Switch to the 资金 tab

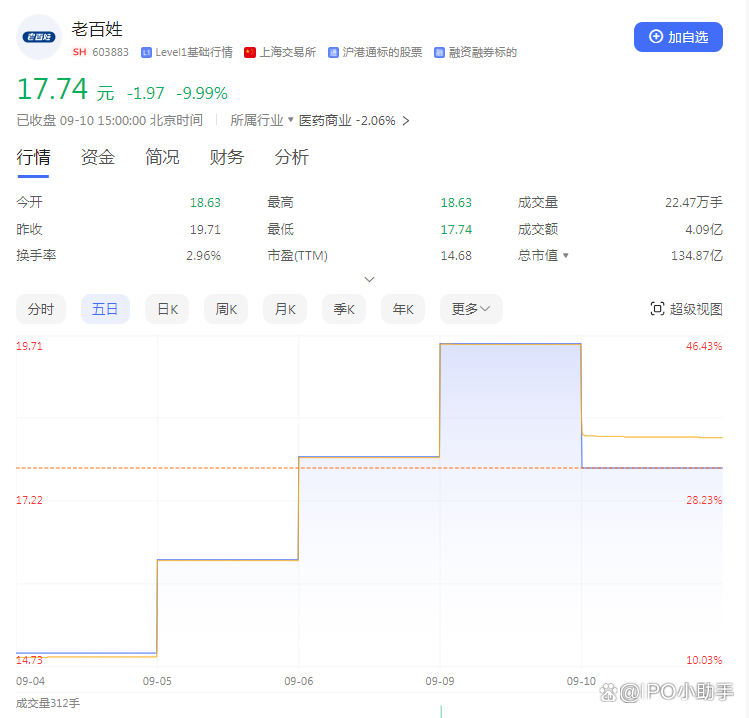coord(98,157)
